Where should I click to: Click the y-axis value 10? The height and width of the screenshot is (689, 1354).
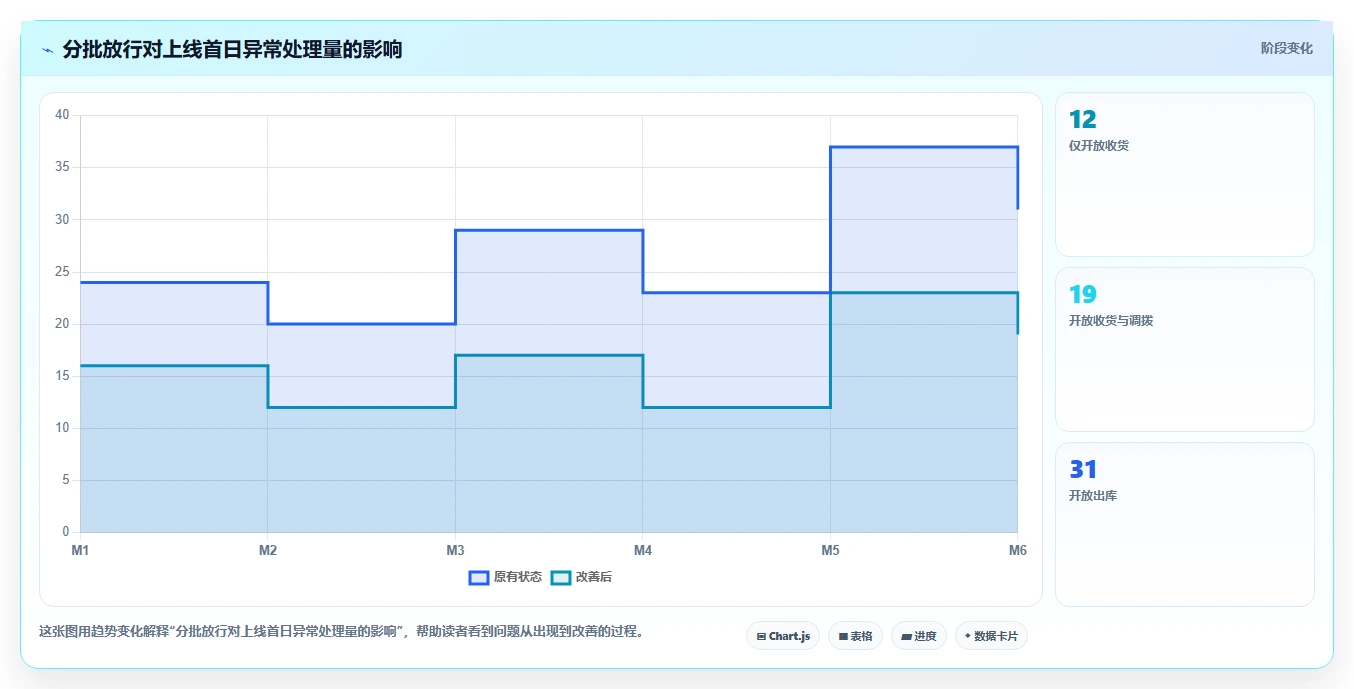coord(62,428)
